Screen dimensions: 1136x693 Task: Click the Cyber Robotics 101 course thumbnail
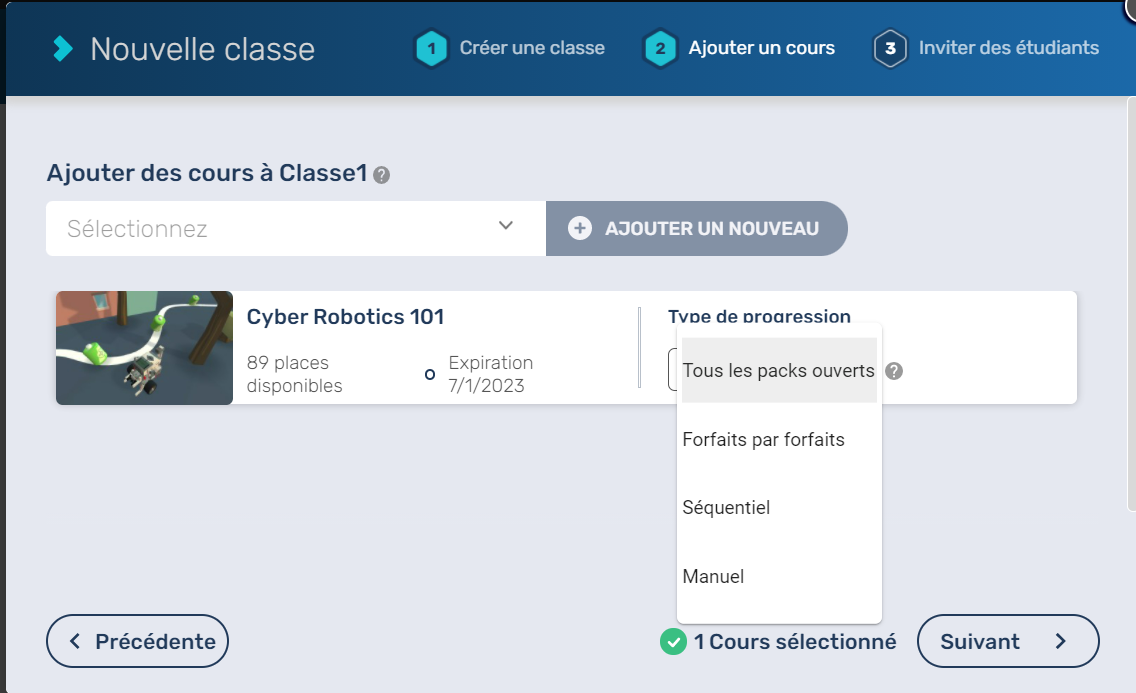(144, 348)
